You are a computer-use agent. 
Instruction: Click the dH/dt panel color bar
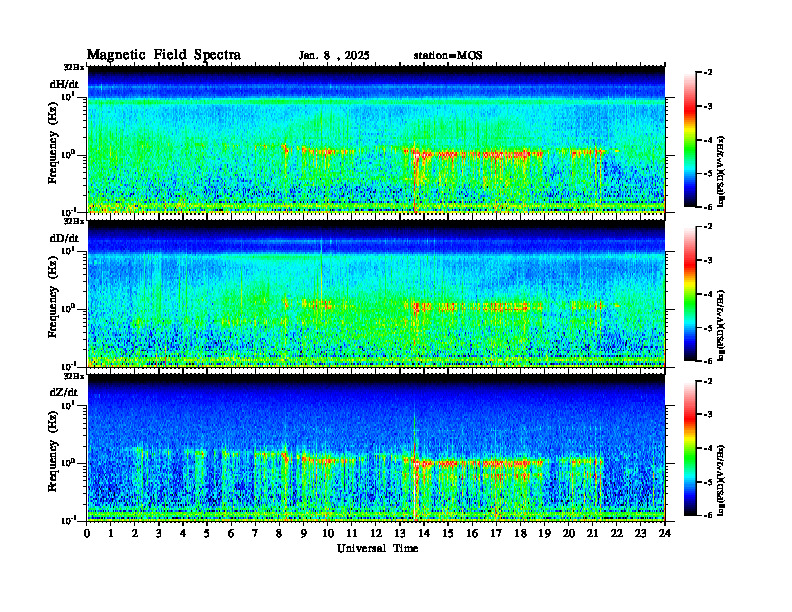tap(689, 140)
